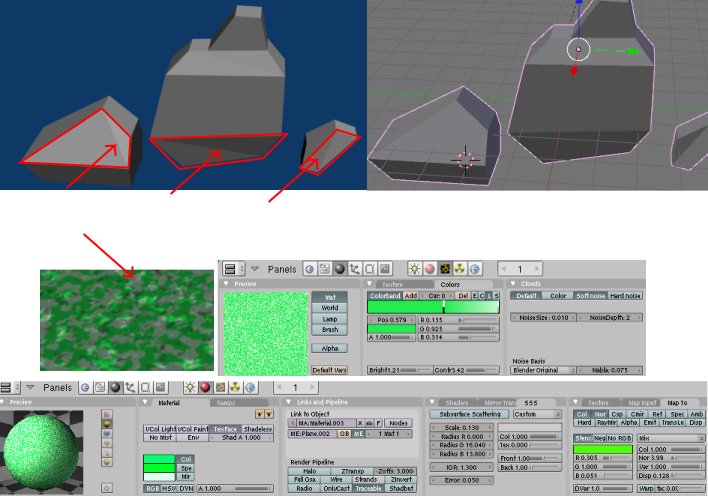Collapse the material Preview panel
708x500 pixels.
(3, 402)
